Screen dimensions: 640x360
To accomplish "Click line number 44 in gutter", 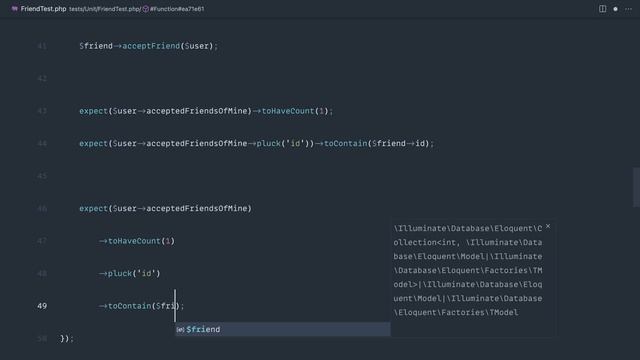I will coord(42,144).
